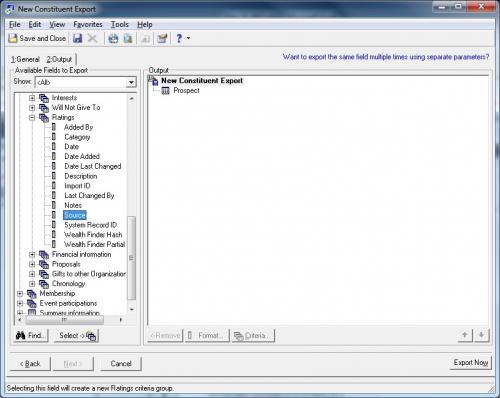500x398 pixels.
Task: Click the move down arrow button
Action: [x=481, y=335]
